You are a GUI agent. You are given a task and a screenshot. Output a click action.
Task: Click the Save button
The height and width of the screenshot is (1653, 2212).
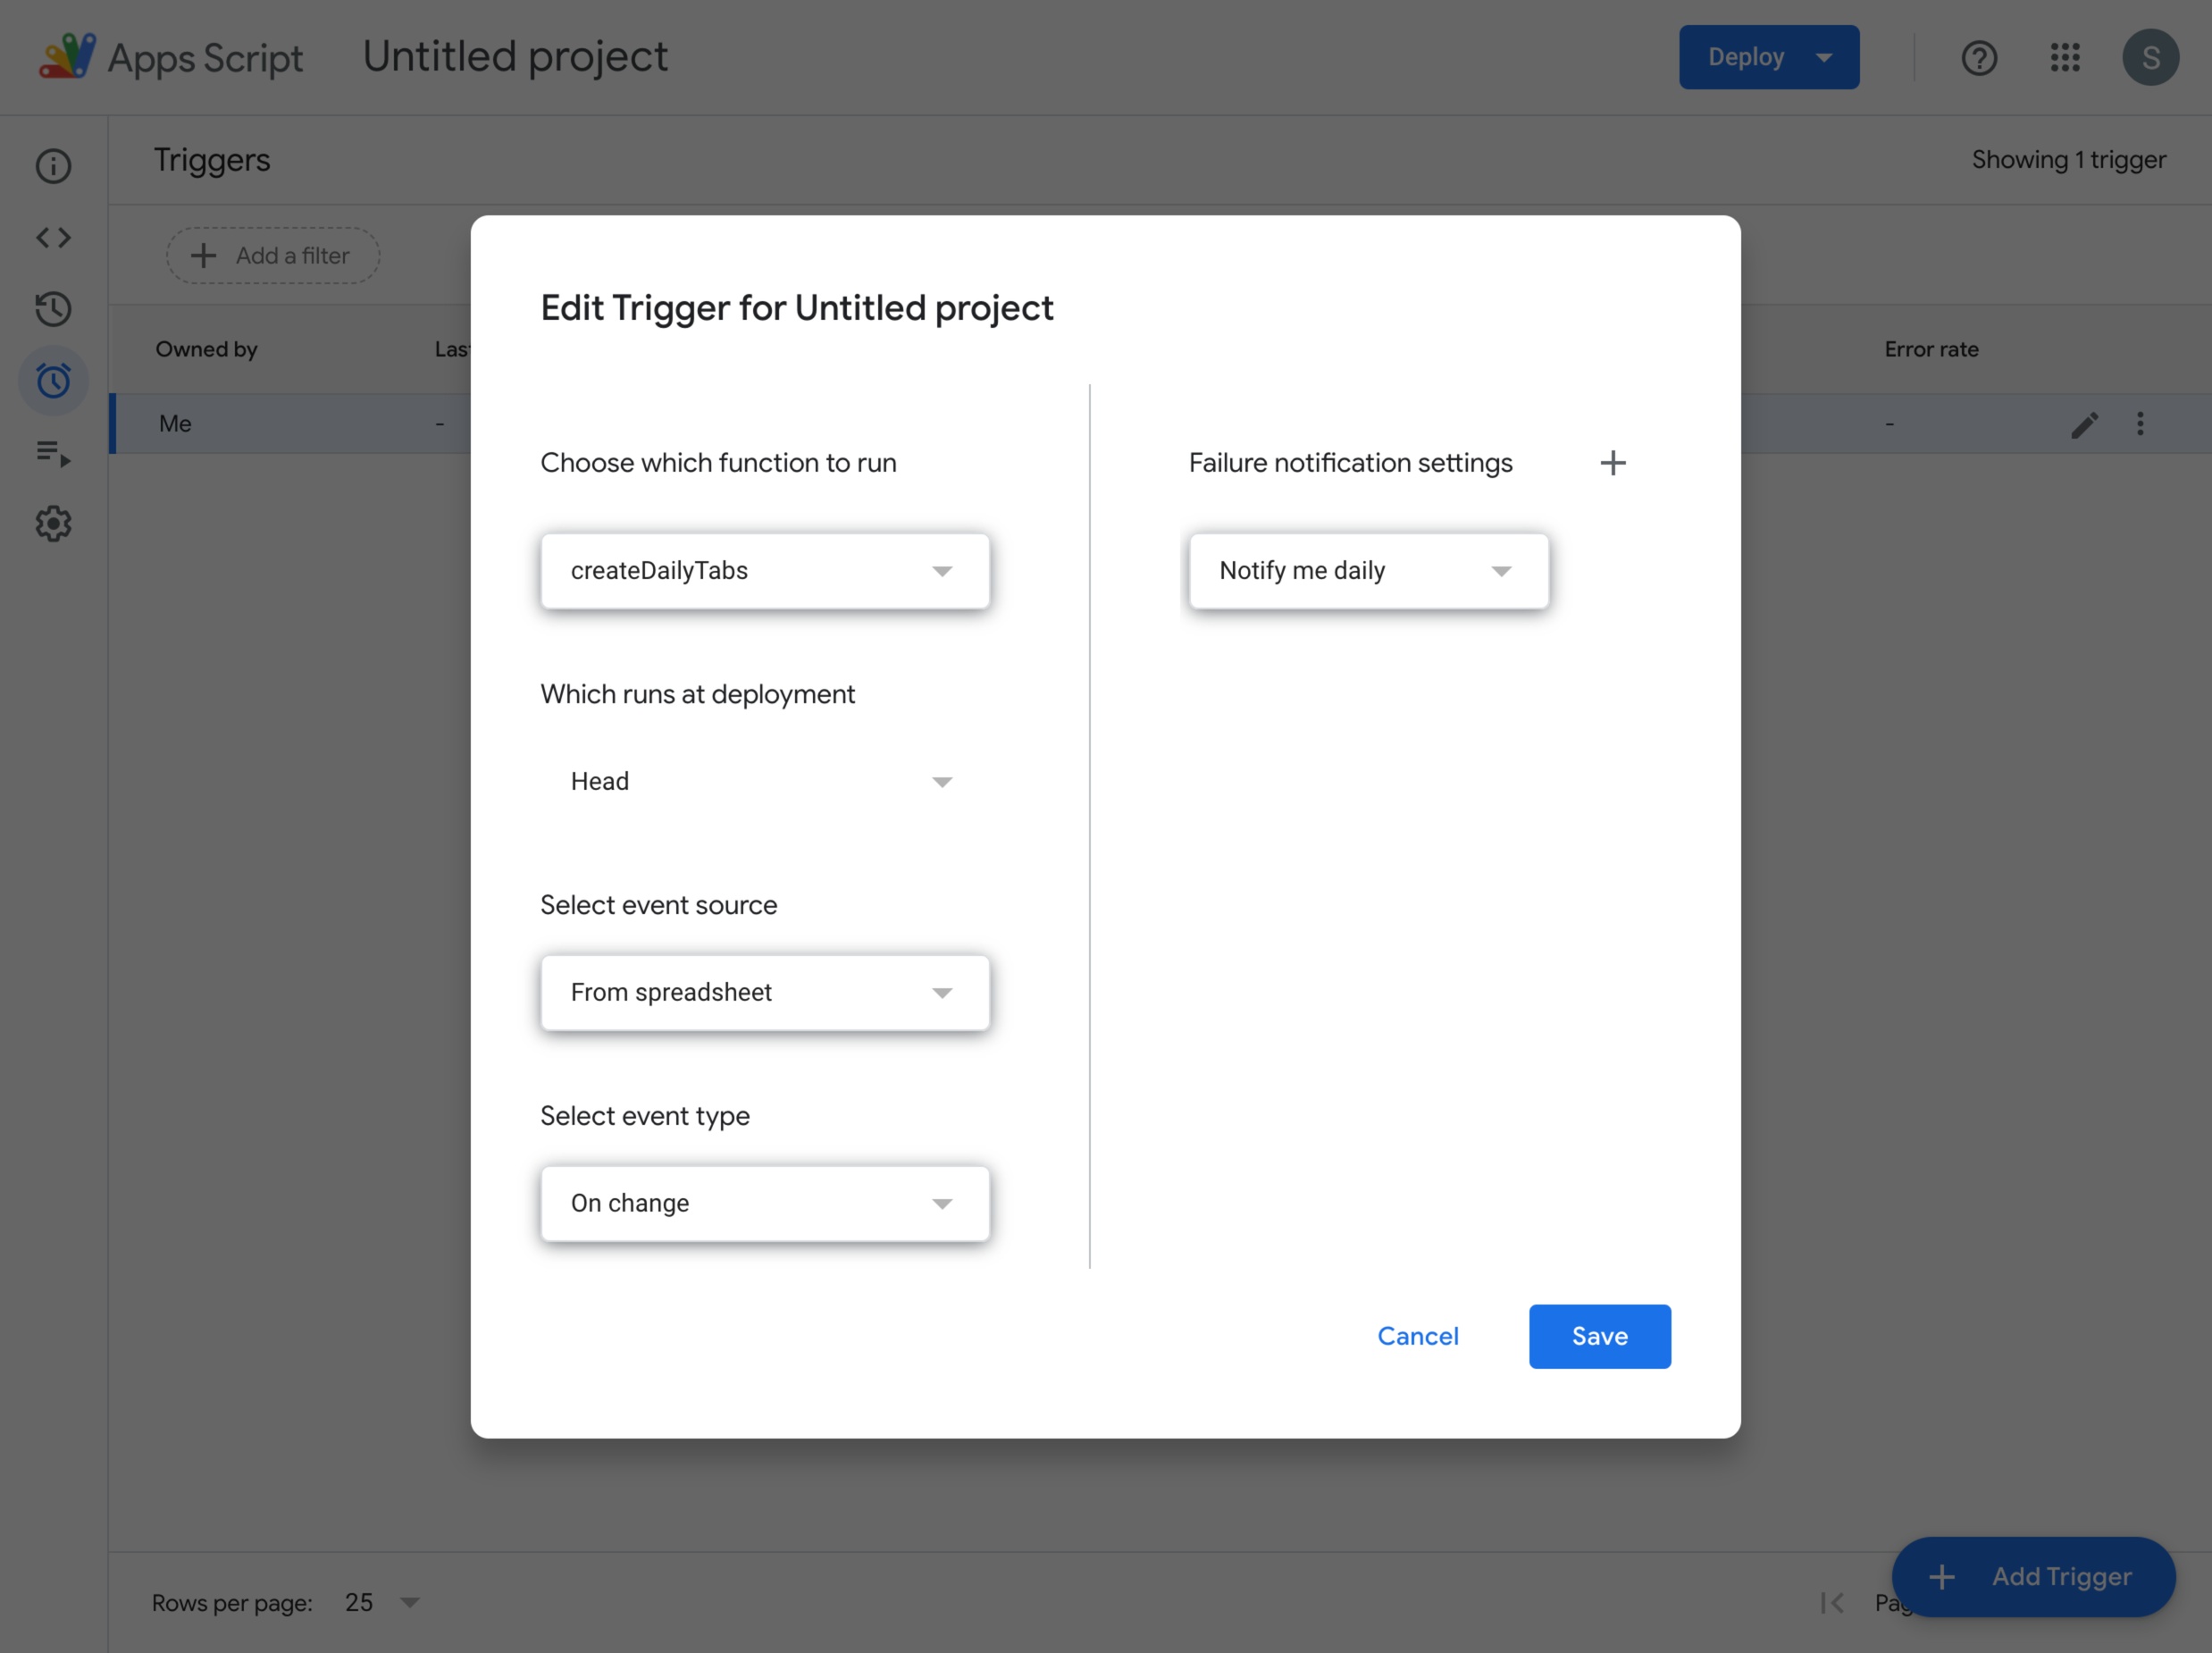coord(1599,1337)
